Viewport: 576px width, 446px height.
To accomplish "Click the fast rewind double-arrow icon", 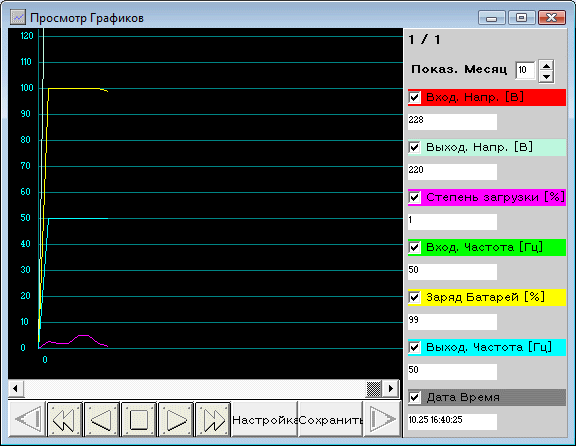I will tap(65, 419).
